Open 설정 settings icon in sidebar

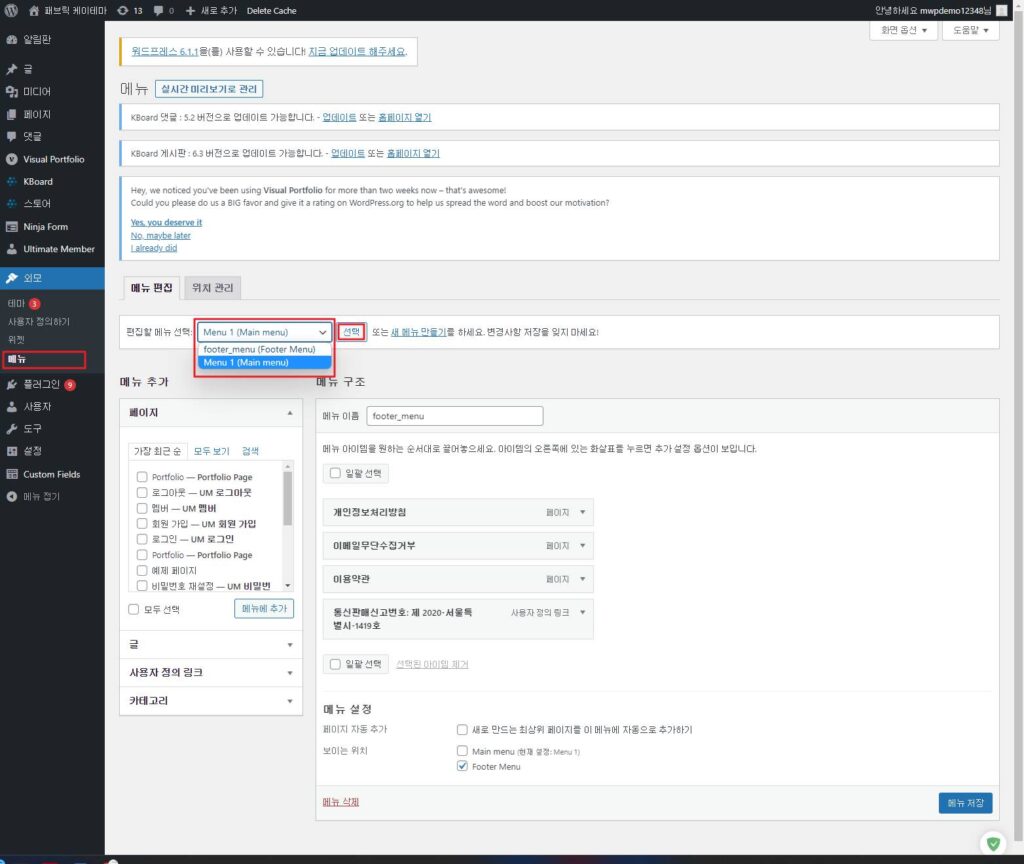(12, 451)
